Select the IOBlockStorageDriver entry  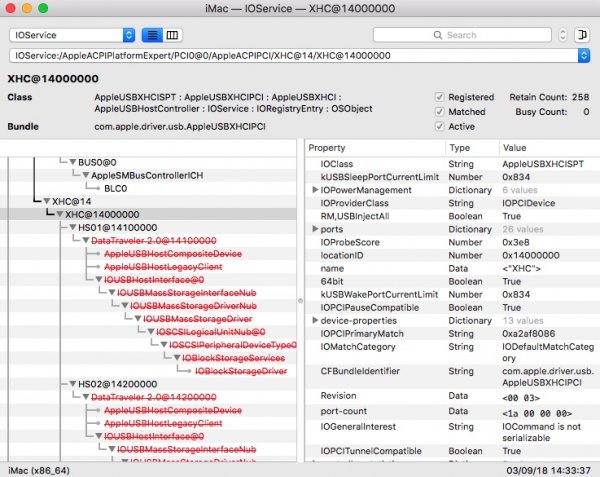click(241, 371)
